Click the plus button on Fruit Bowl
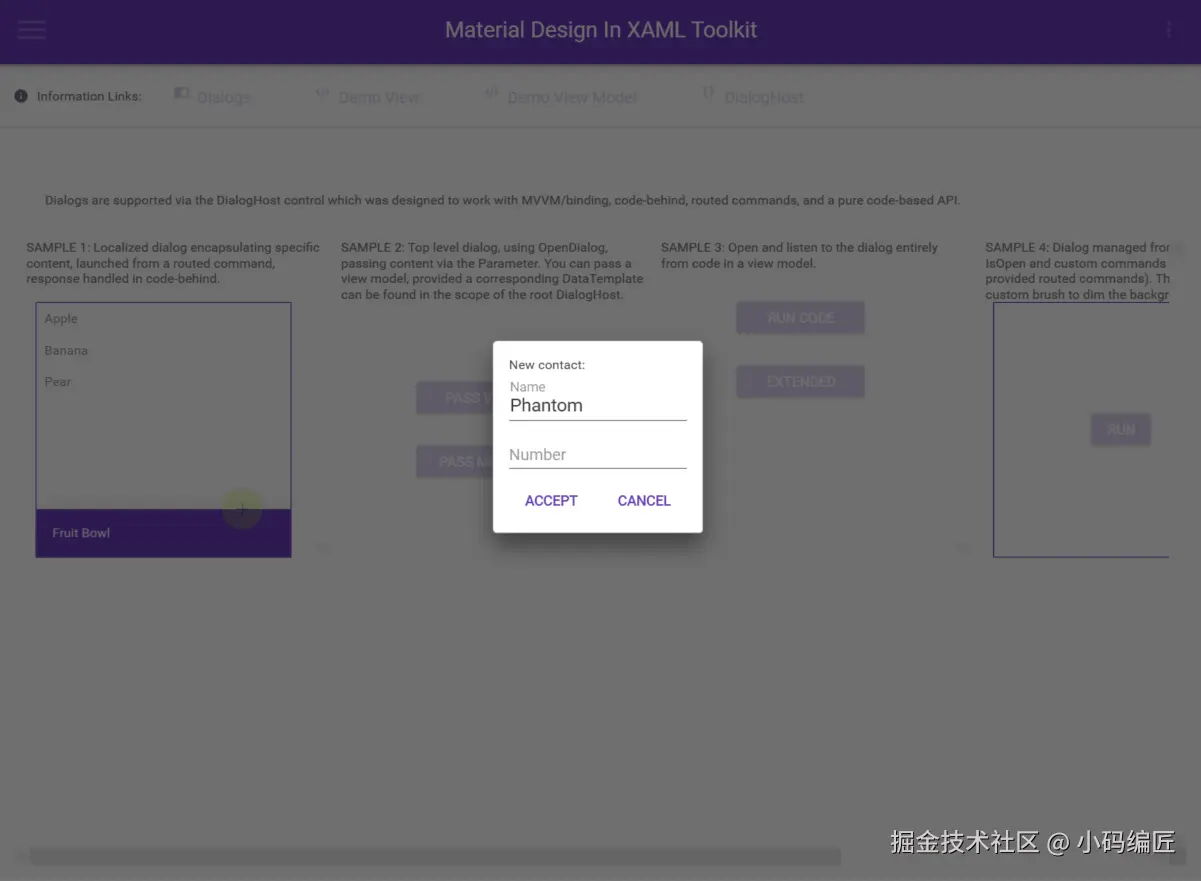 point(242,510)
